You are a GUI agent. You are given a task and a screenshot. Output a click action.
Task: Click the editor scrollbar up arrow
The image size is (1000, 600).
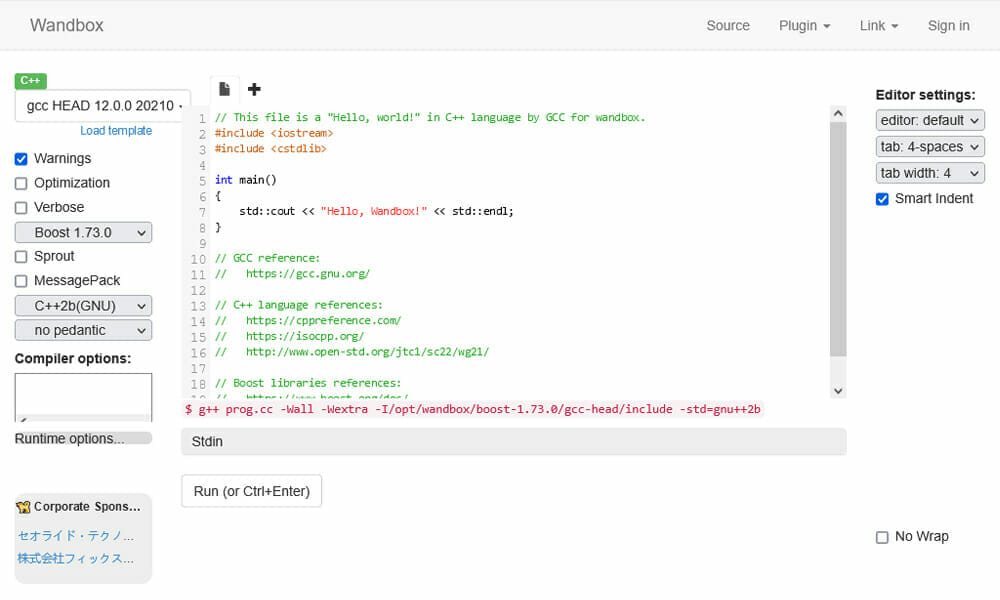click(x=838, y=115)
